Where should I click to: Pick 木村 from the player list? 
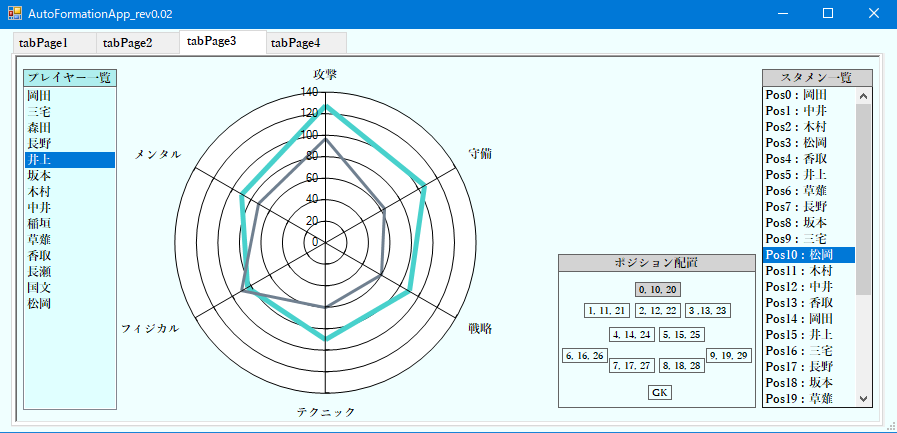point(69,192)
